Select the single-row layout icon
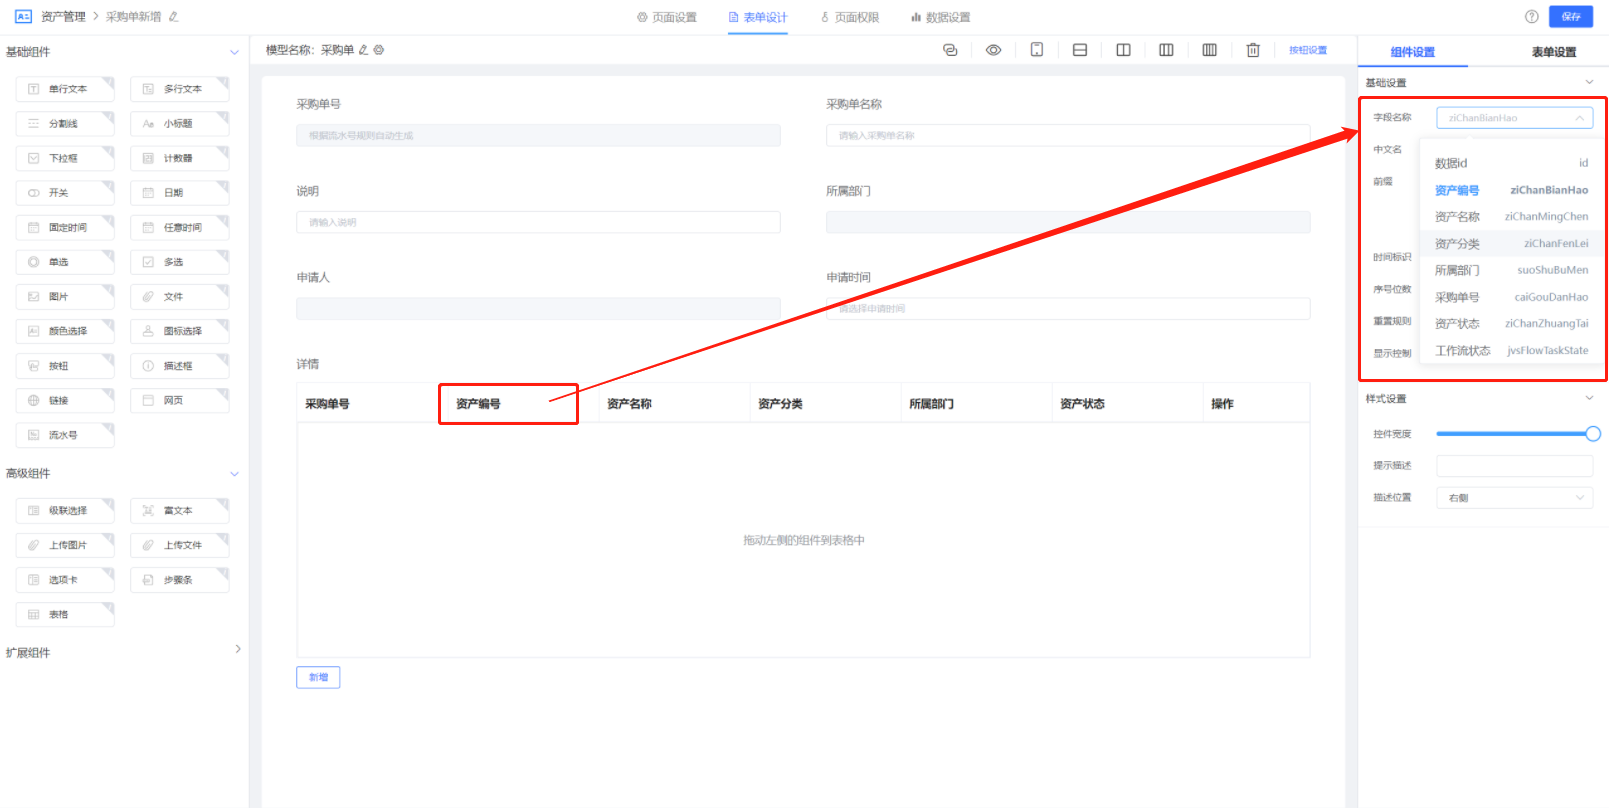The width and height of the screenshot is (1609, 808). coord(1080,50)
